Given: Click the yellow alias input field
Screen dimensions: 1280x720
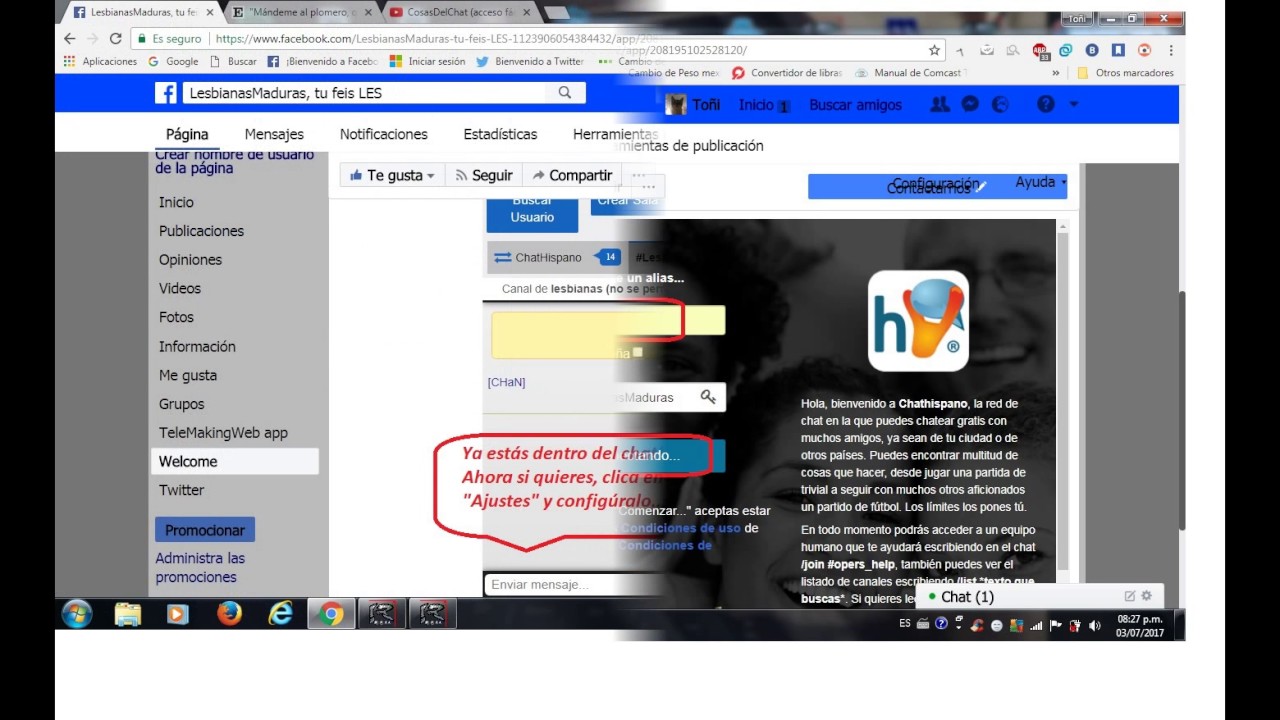Looking at the screenshot, I should (x=608, y=333).
